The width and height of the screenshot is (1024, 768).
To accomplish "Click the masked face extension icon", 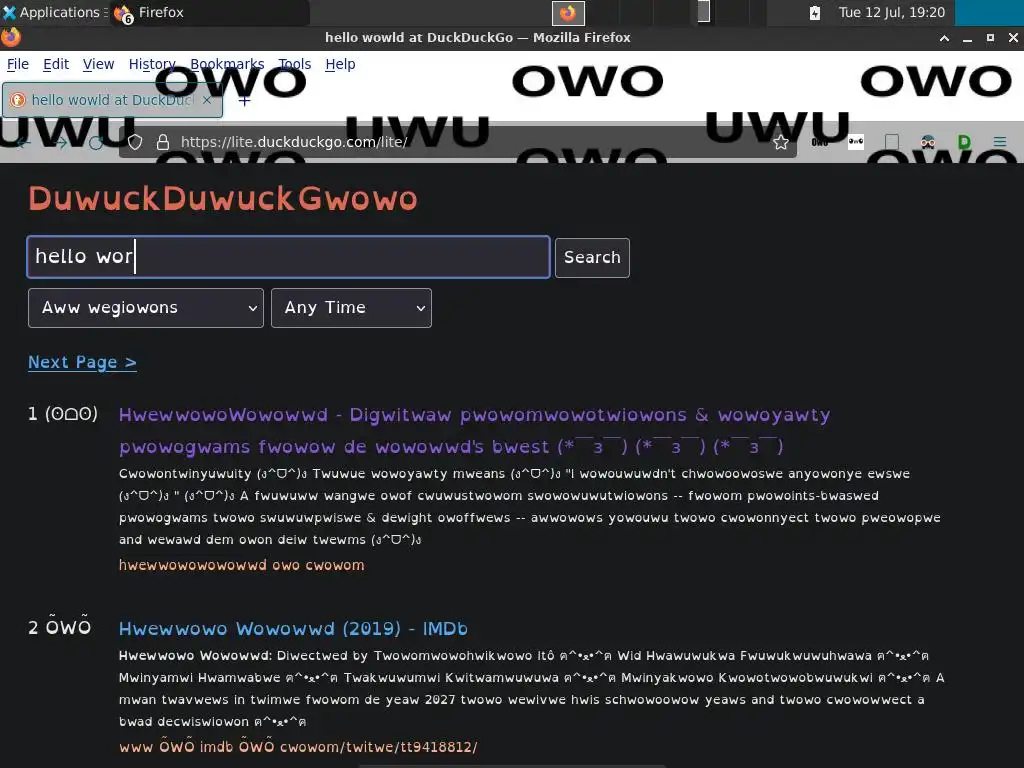I will (x=927, y=142).
